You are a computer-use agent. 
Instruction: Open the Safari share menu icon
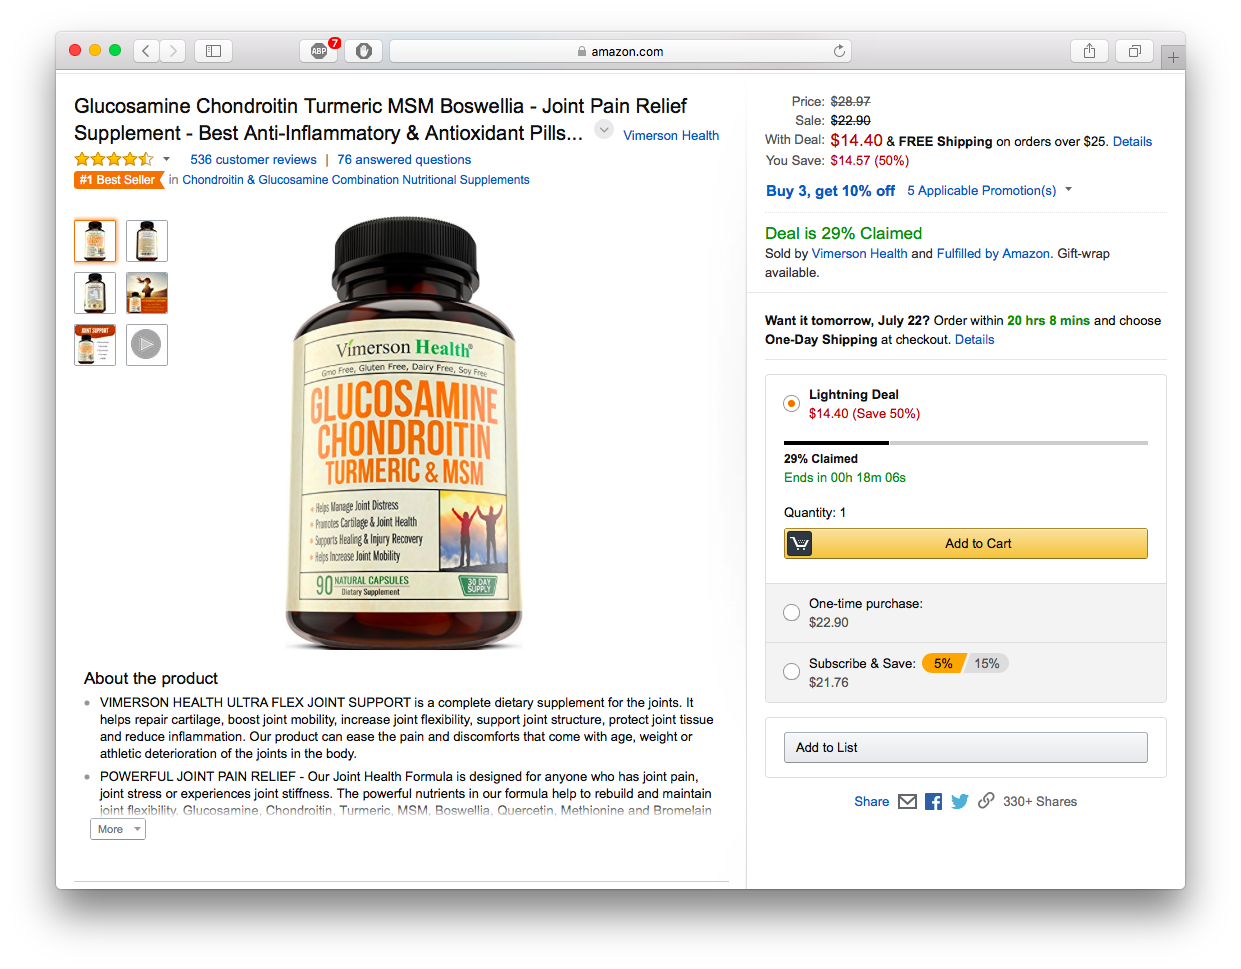pos(1089,51)
